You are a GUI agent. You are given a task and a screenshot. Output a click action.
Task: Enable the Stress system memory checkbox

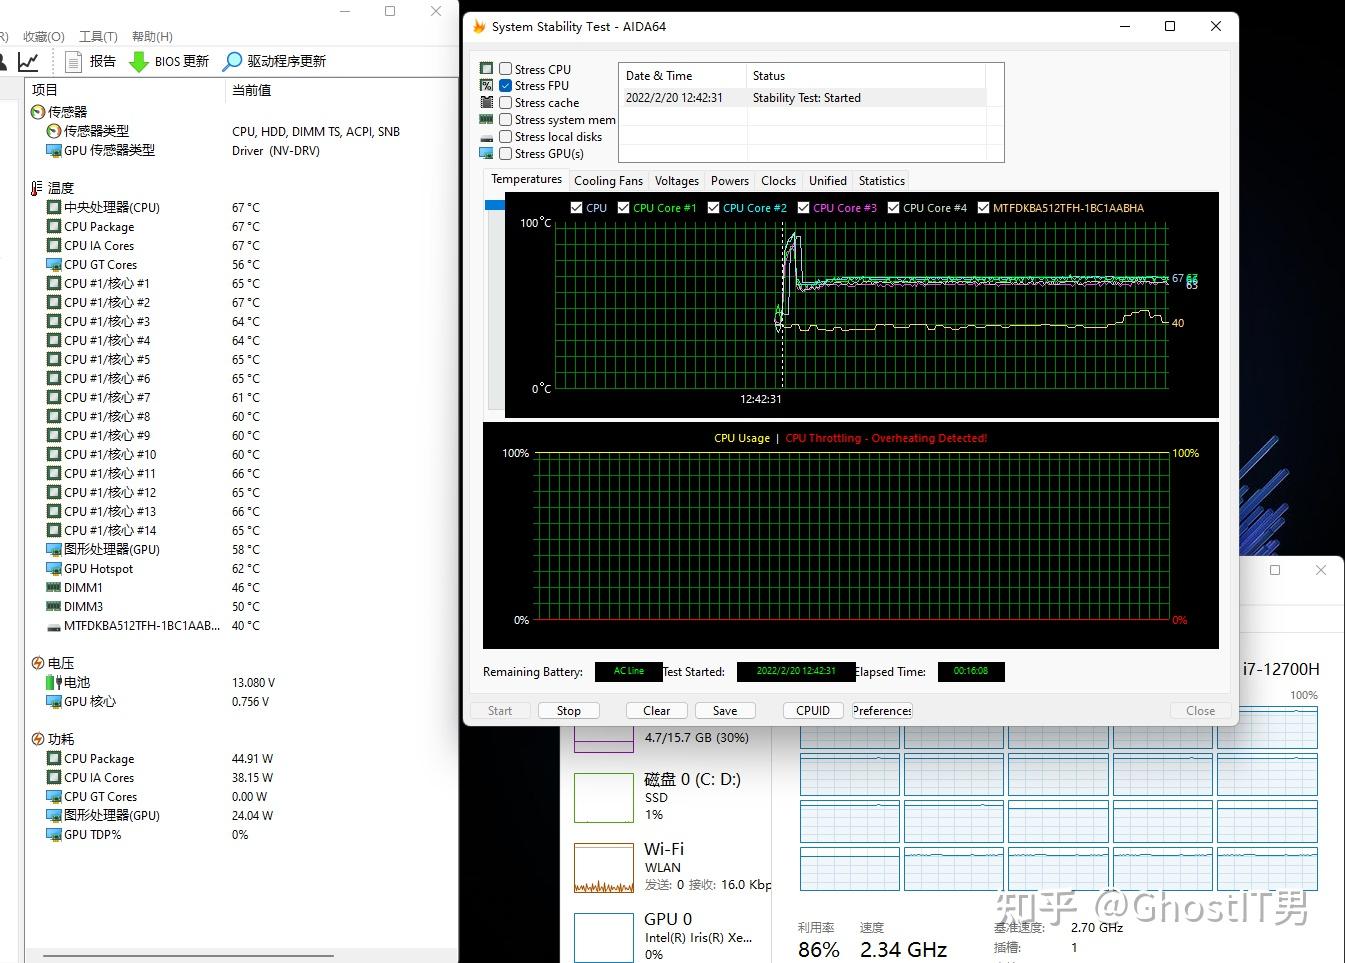[506, 120]
